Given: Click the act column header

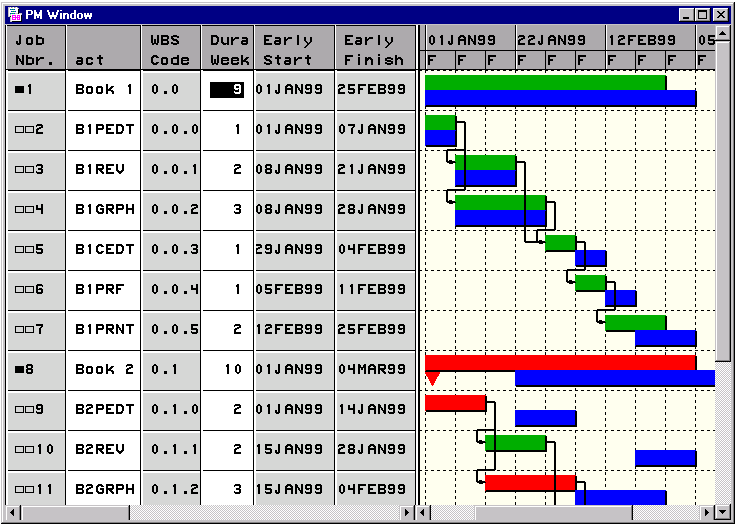Looking at the screenshot, I should (x=104, y=48).
